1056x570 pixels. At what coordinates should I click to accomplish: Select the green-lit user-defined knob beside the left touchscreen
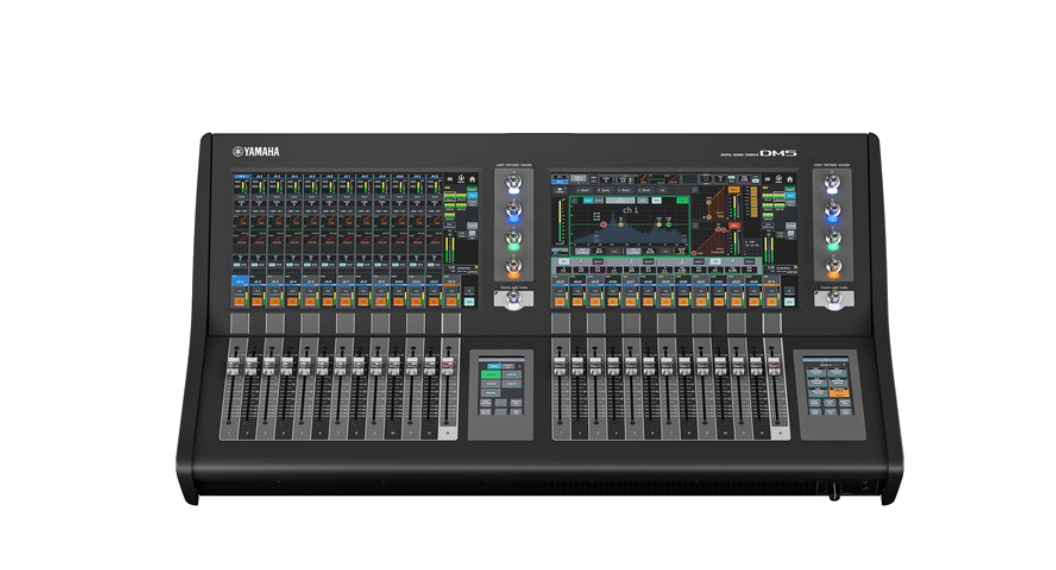click(x=513, y=241)
